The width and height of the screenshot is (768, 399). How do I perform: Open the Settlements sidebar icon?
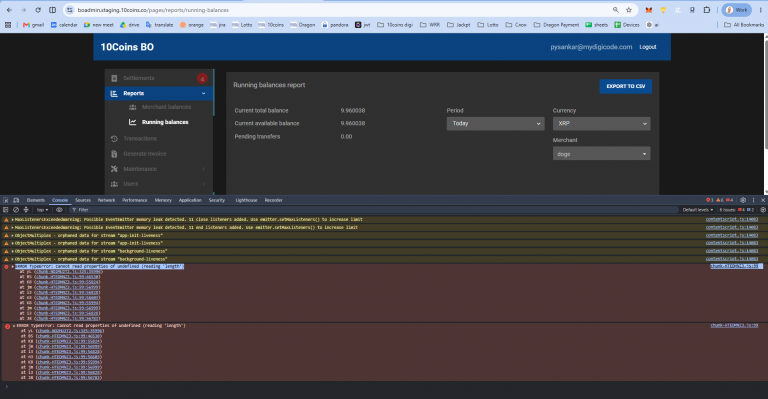pos(114,78)
